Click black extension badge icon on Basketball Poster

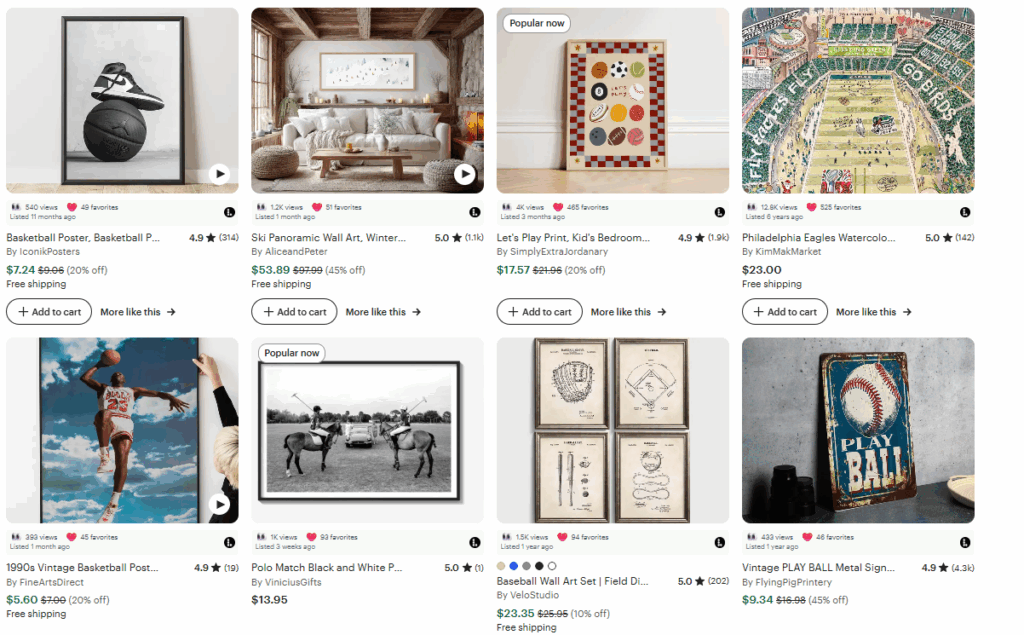point(228,212)
